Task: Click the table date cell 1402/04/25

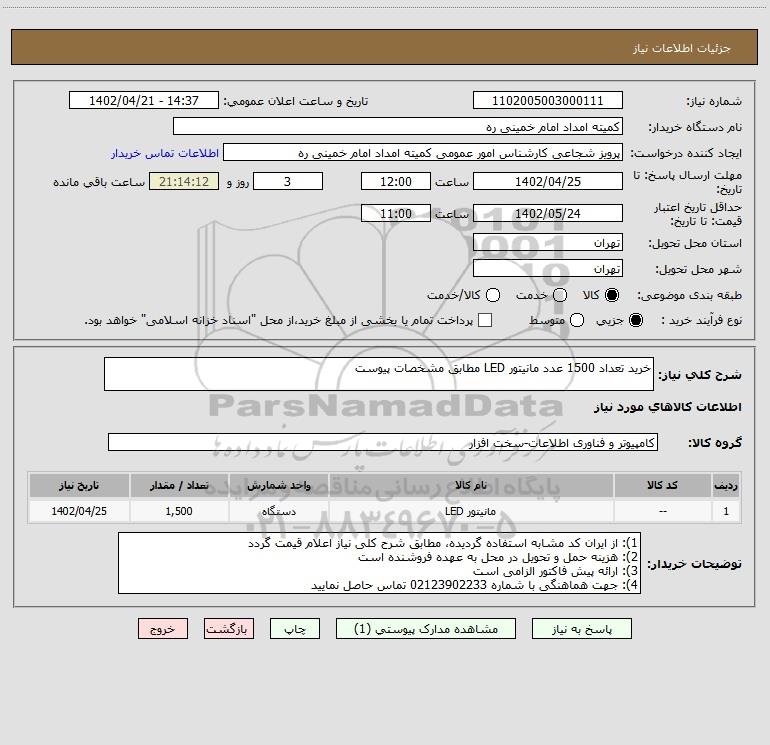Action: coord(79,511)
